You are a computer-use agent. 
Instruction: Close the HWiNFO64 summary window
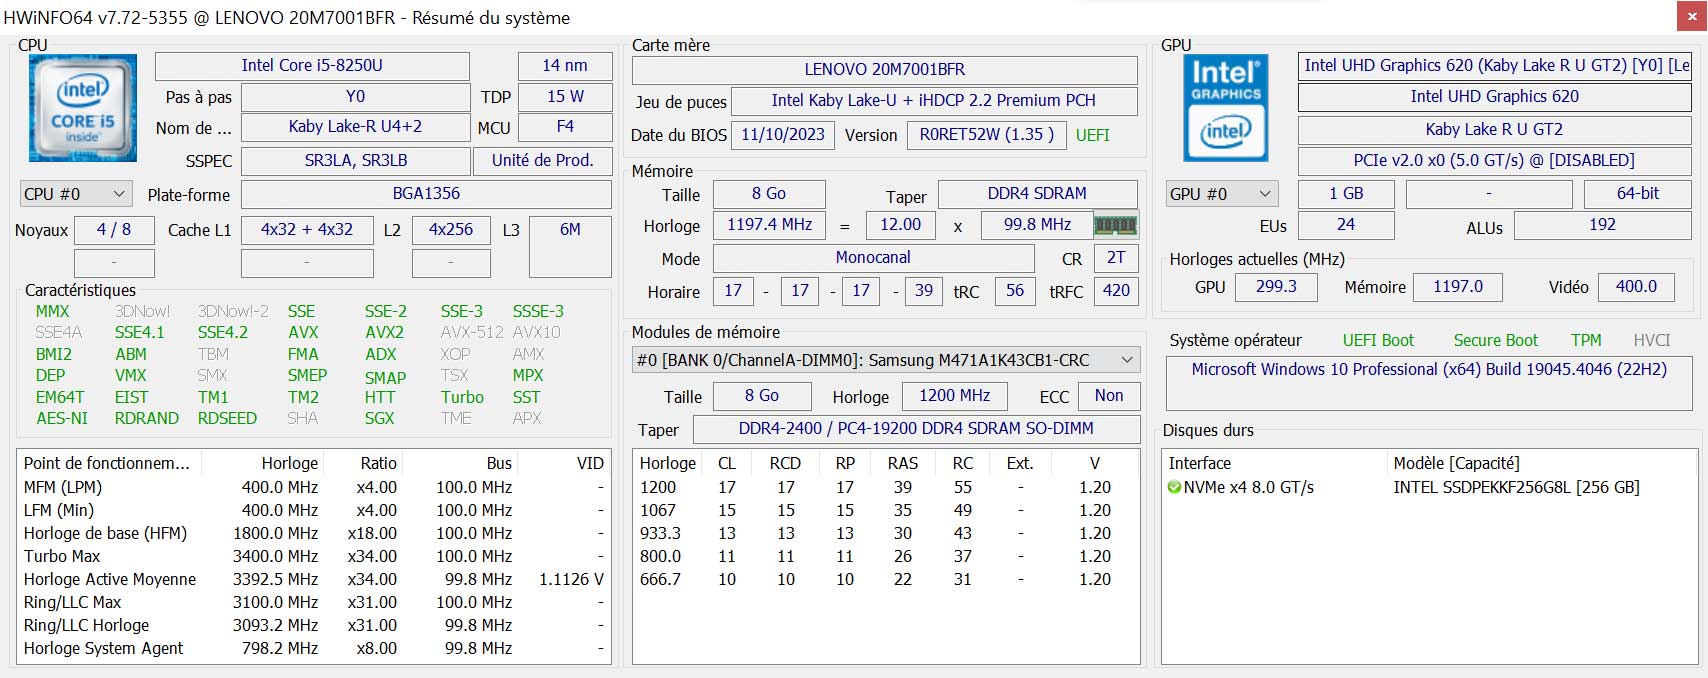click(1691, 17)
